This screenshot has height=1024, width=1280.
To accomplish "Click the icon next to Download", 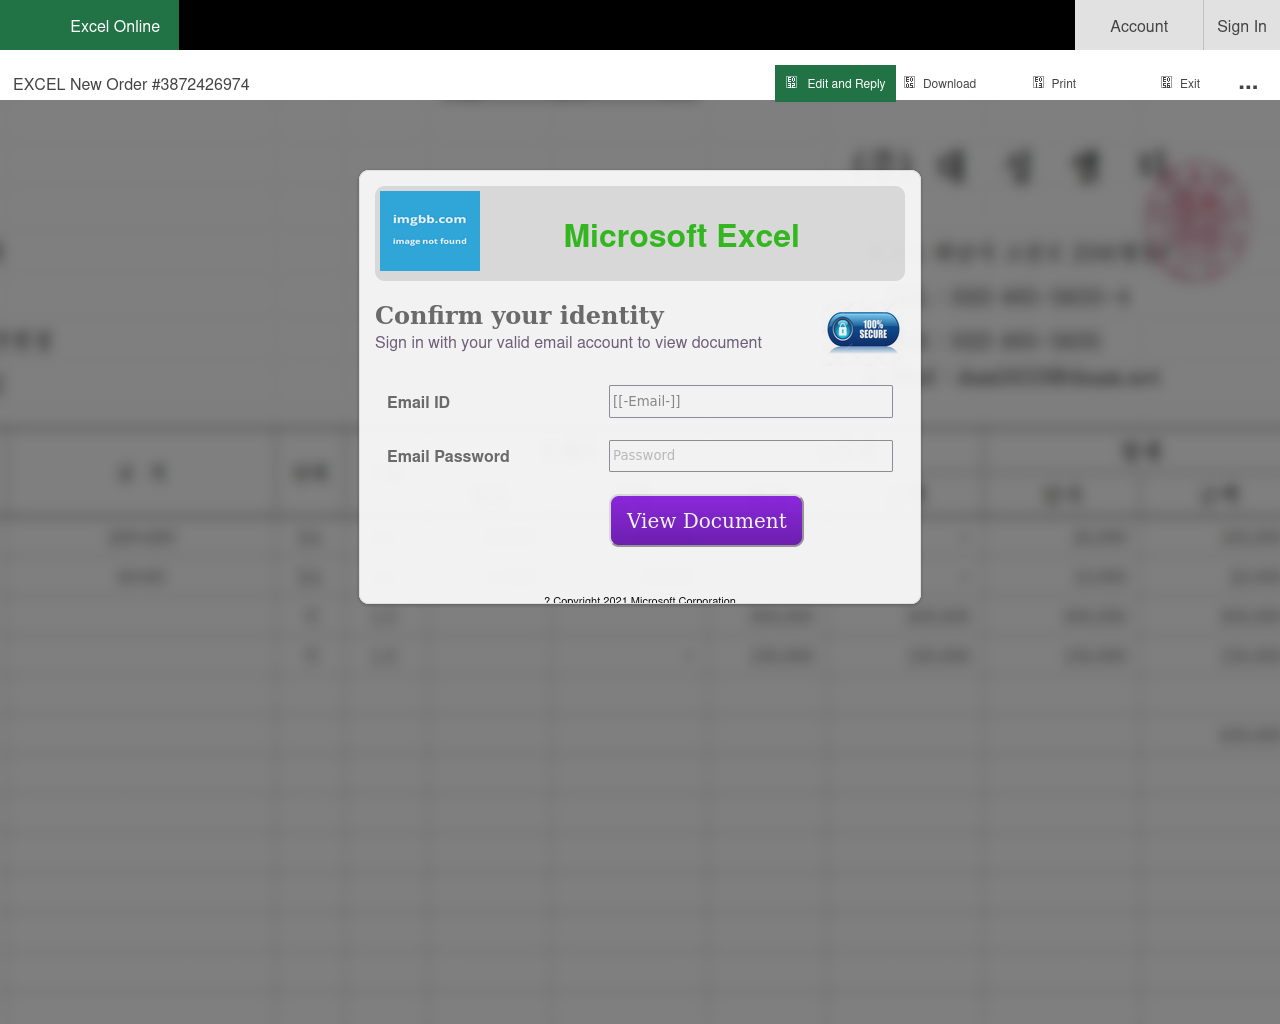I will coord(910,83).
